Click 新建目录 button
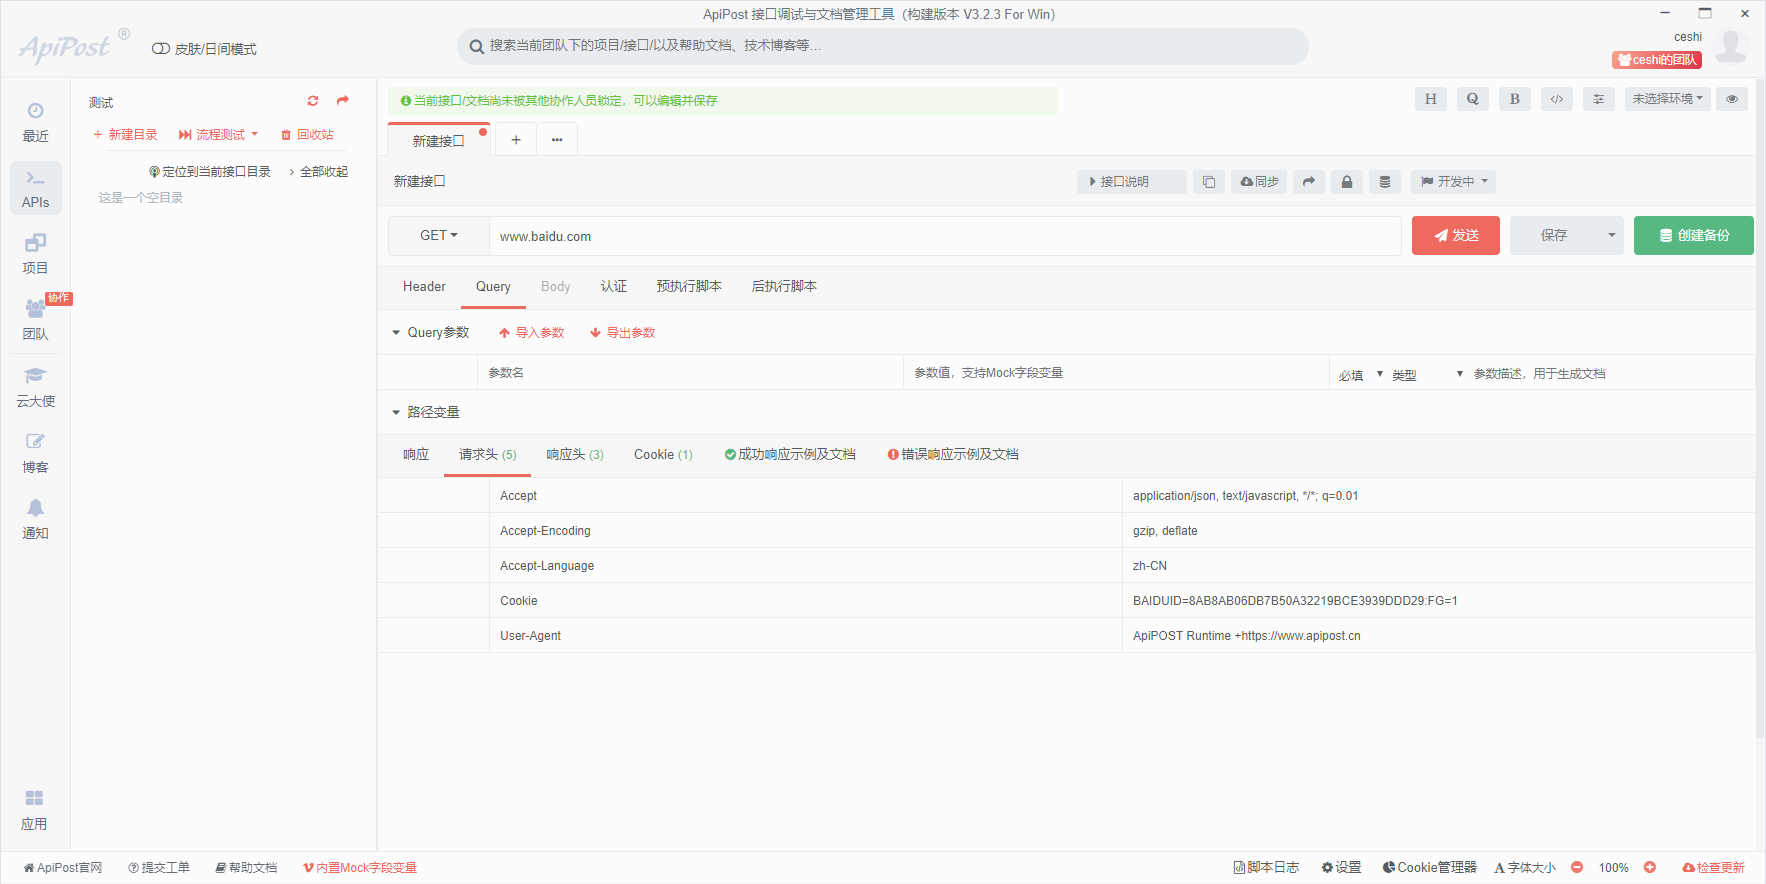The width and height of the screenshot is (1766, 884). point(125,135)
